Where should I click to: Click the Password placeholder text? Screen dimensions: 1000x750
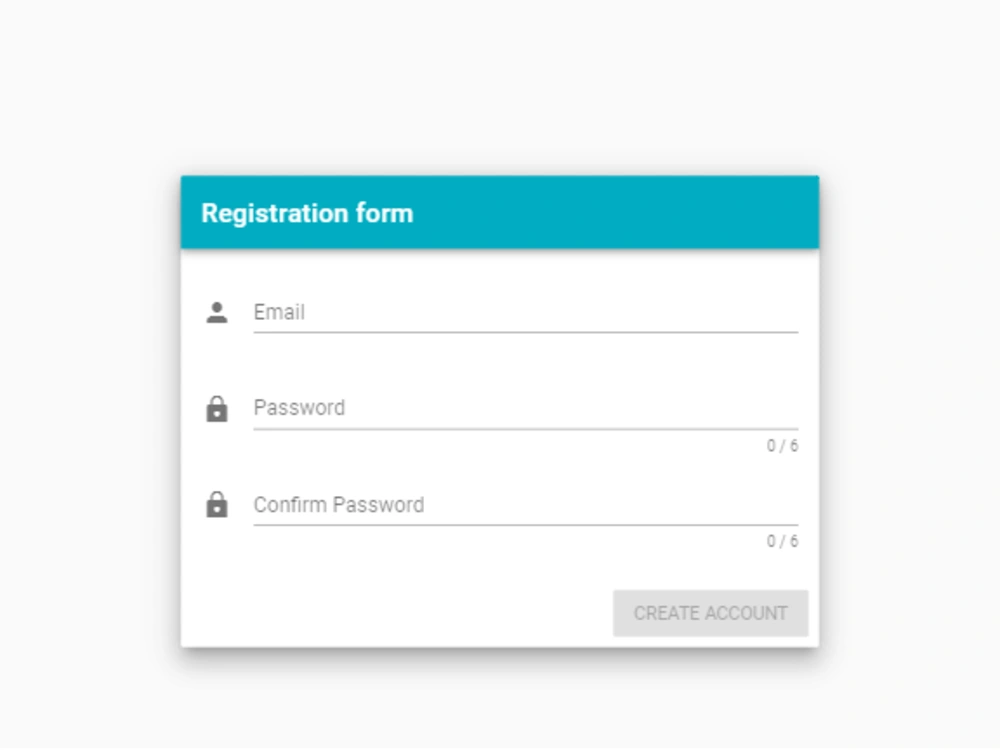(299, 408)
